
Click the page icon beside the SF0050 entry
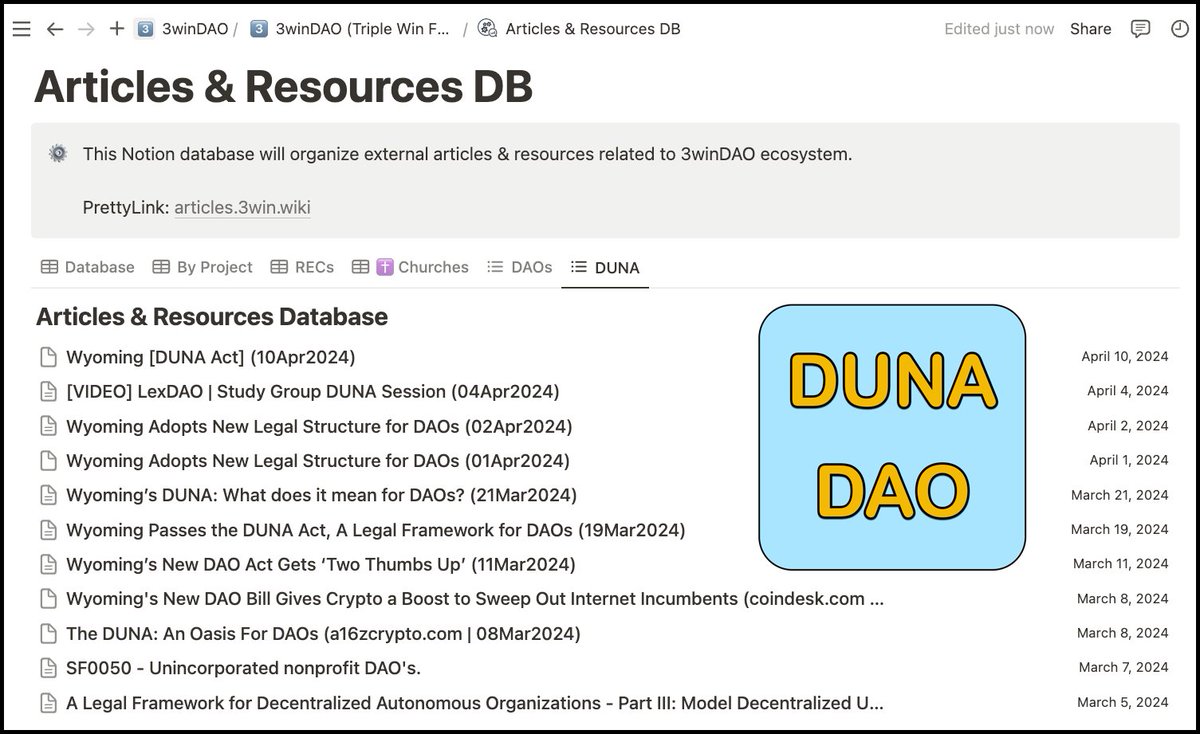tap(48, 668)
